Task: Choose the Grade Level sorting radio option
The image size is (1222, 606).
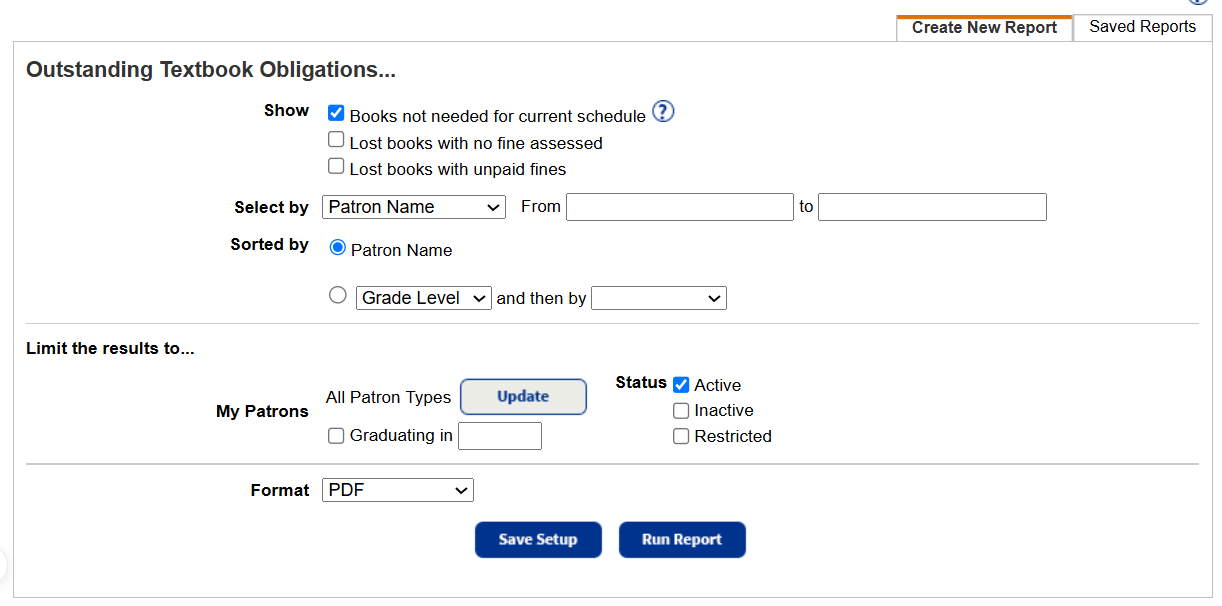Action: [x=337, y=295]
